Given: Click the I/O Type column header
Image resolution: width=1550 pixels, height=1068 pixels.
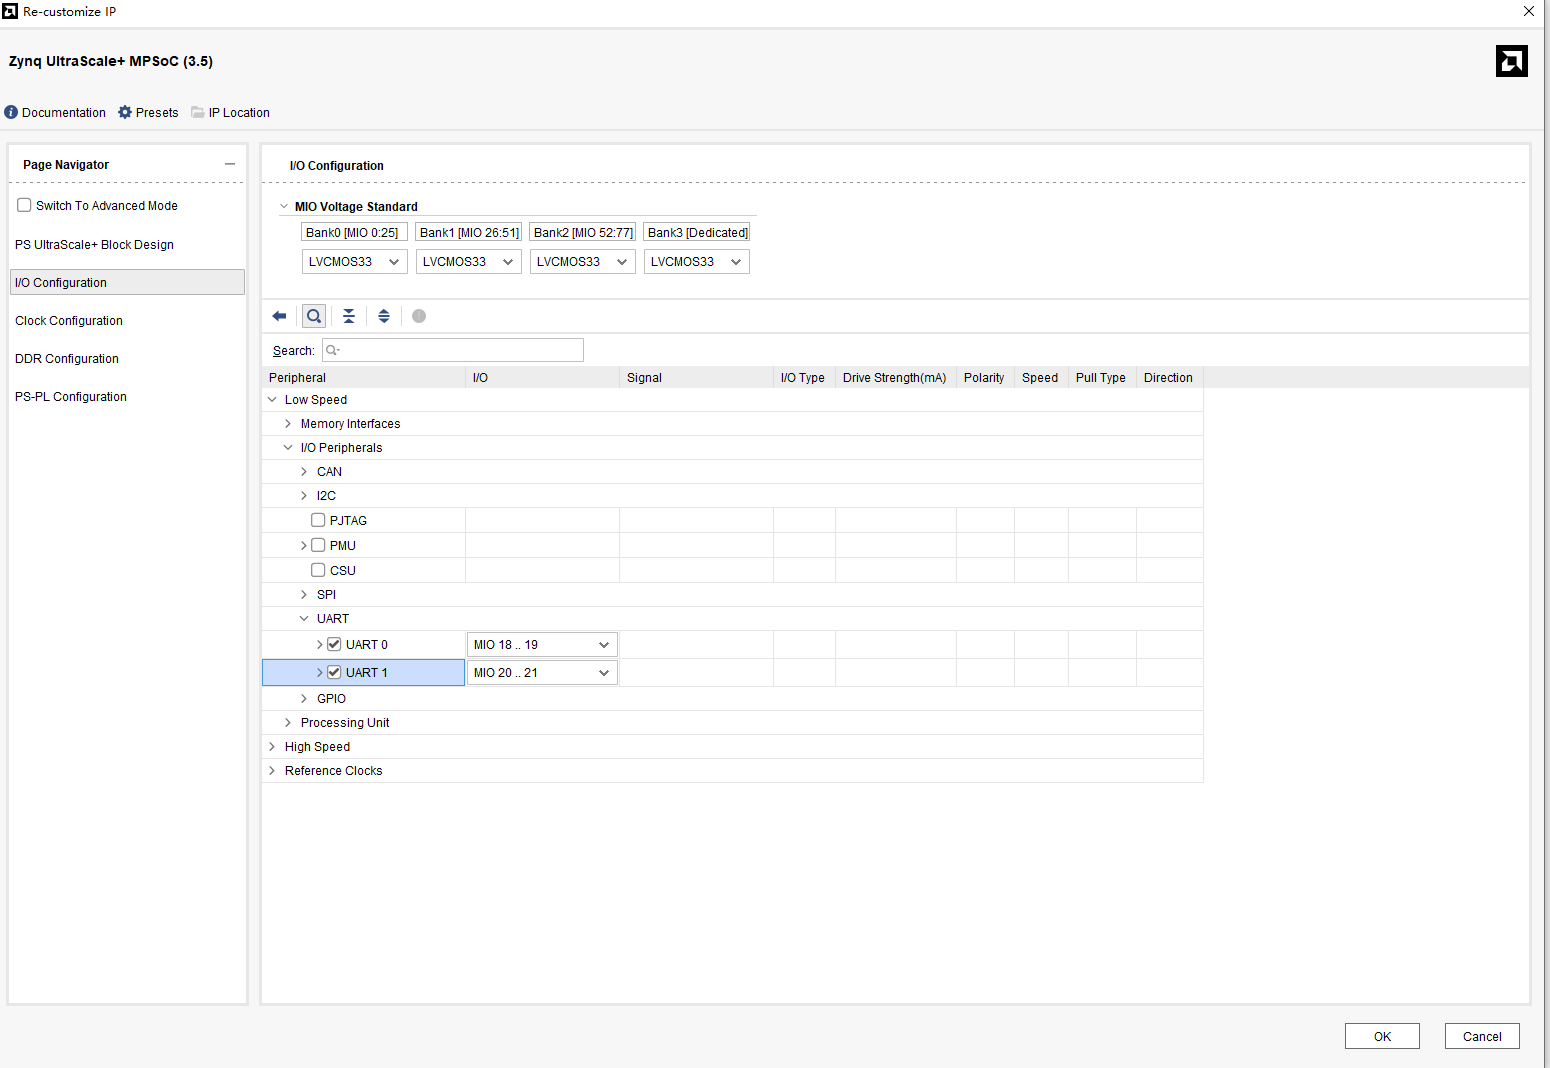Looking at the screenshot, I should point(803,378).
